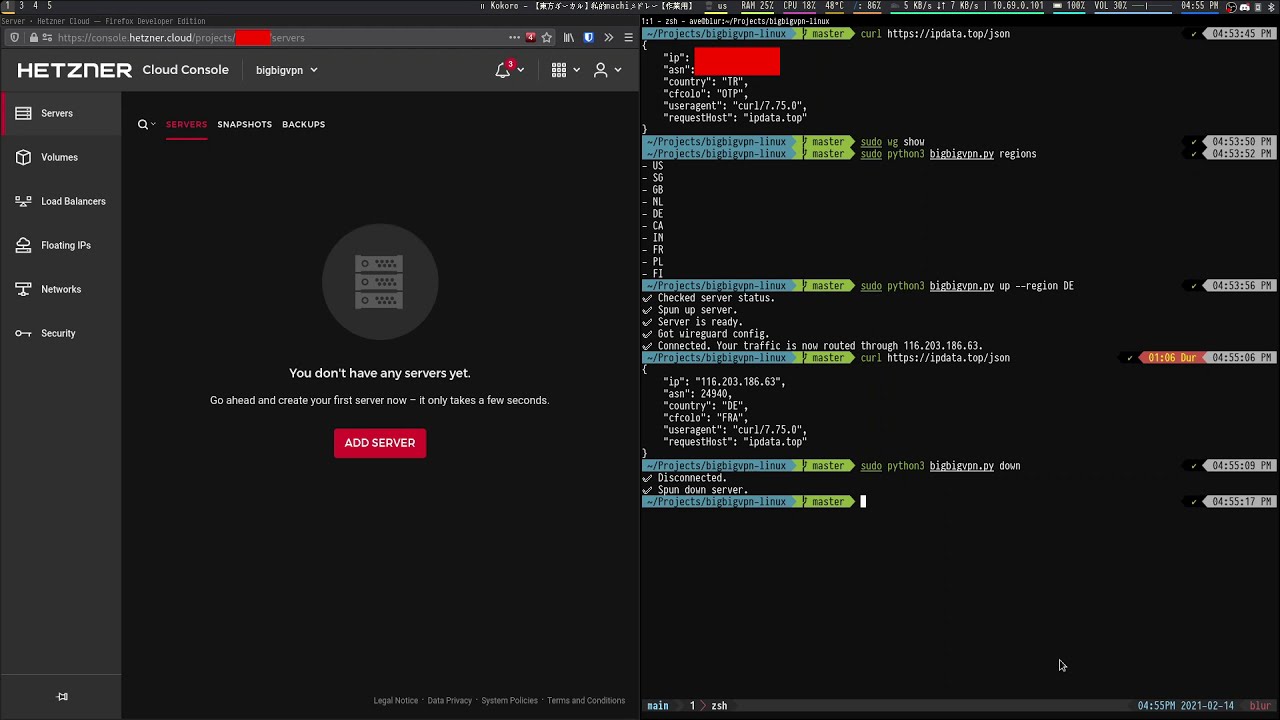Open the Floating IPs section

coord(60,245)
